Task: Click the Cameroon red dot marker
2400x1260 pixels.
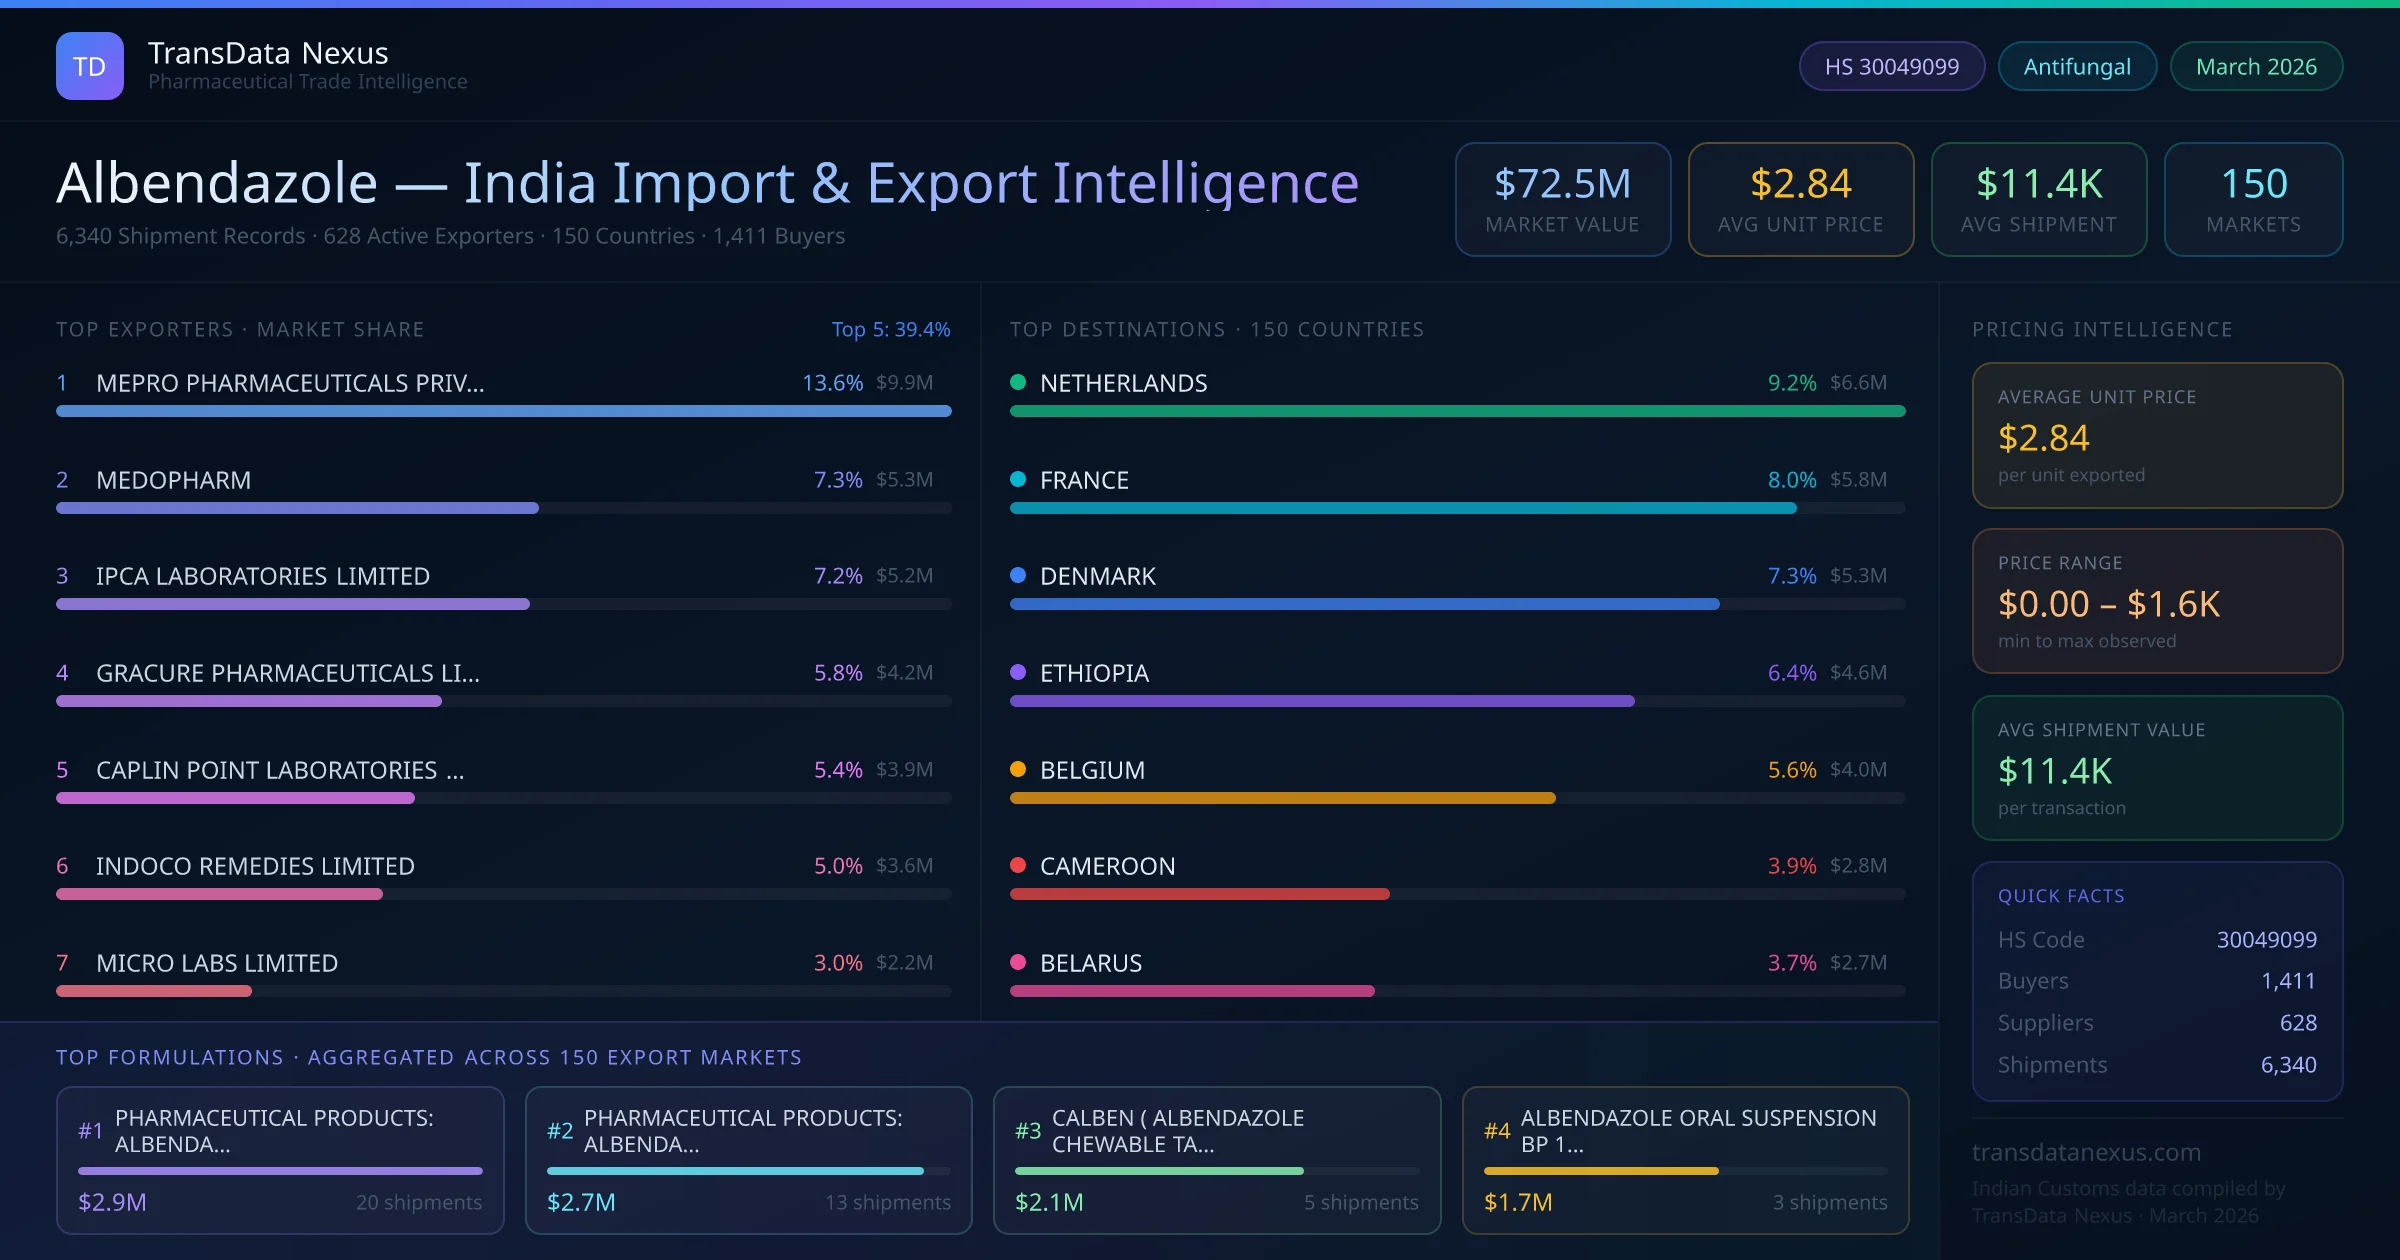Action: [x=1018, y=865]
